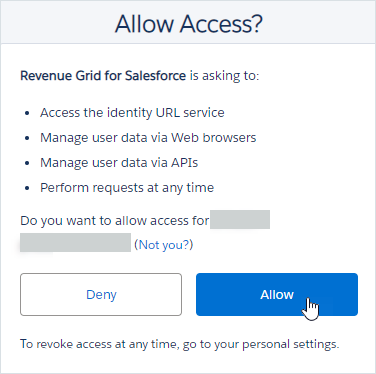
Task: Open the "Not you?" link
Action: (x=163, y=245)
